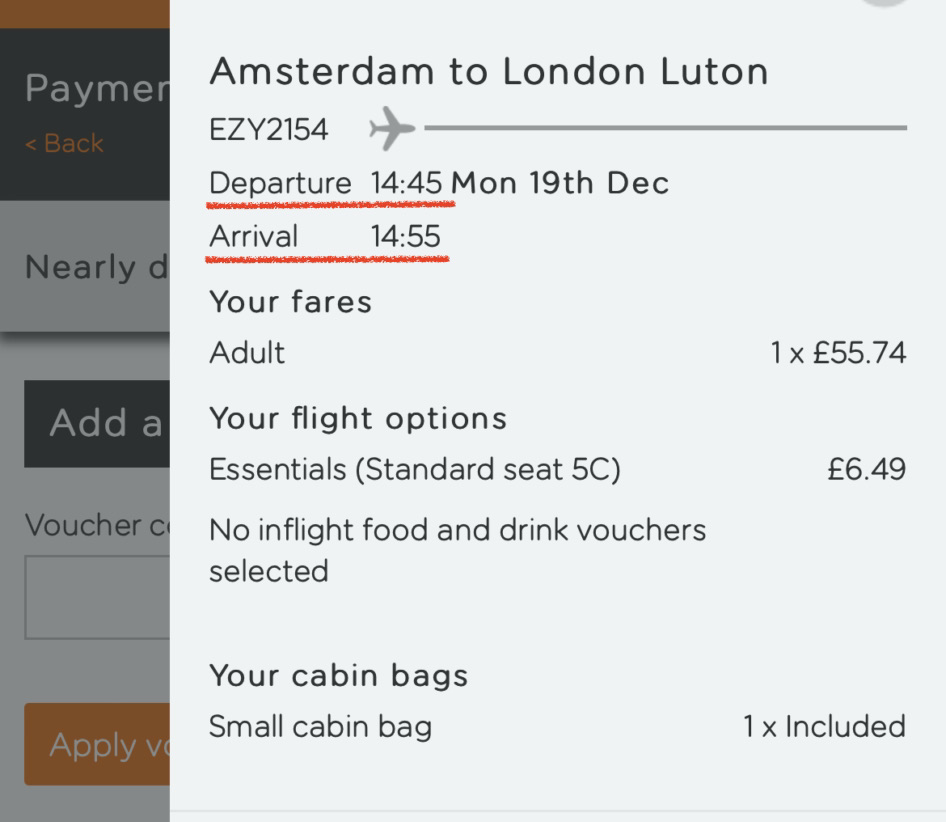Click the Arrival 14:55 time
The height and width of the screenshot is (822, 946).
pos(405,236)
